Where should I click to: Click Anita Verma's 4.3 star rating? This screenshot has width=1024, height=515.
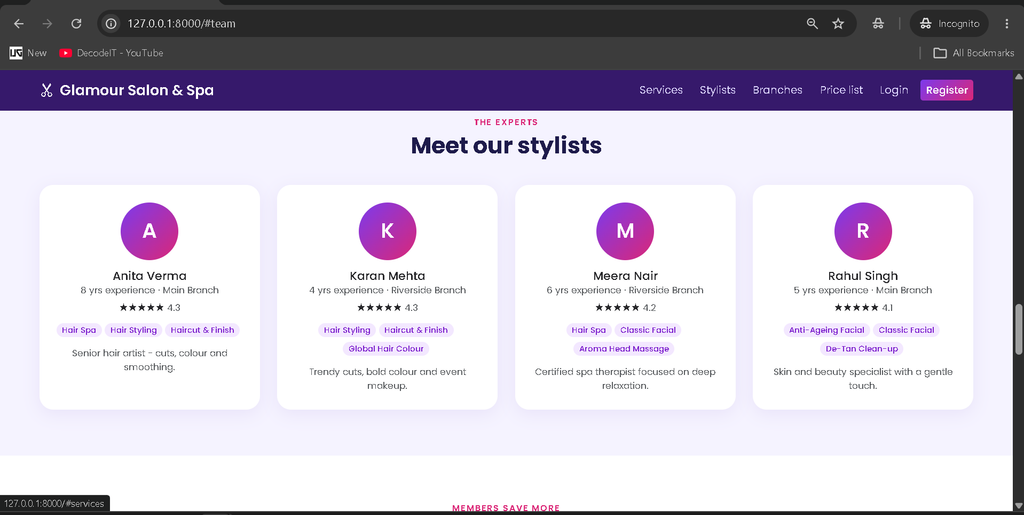(x=150, y=307)
